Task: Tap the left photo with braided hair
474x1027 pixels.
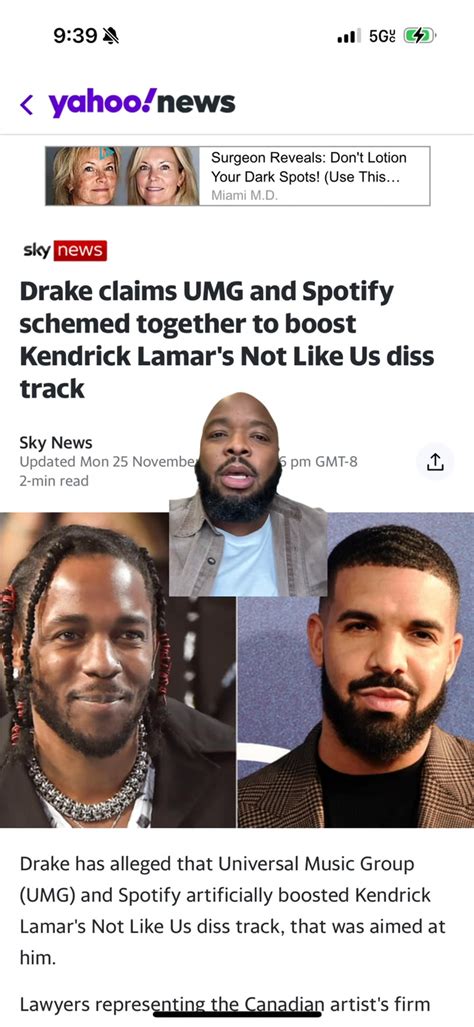Action: pos(118,669)
